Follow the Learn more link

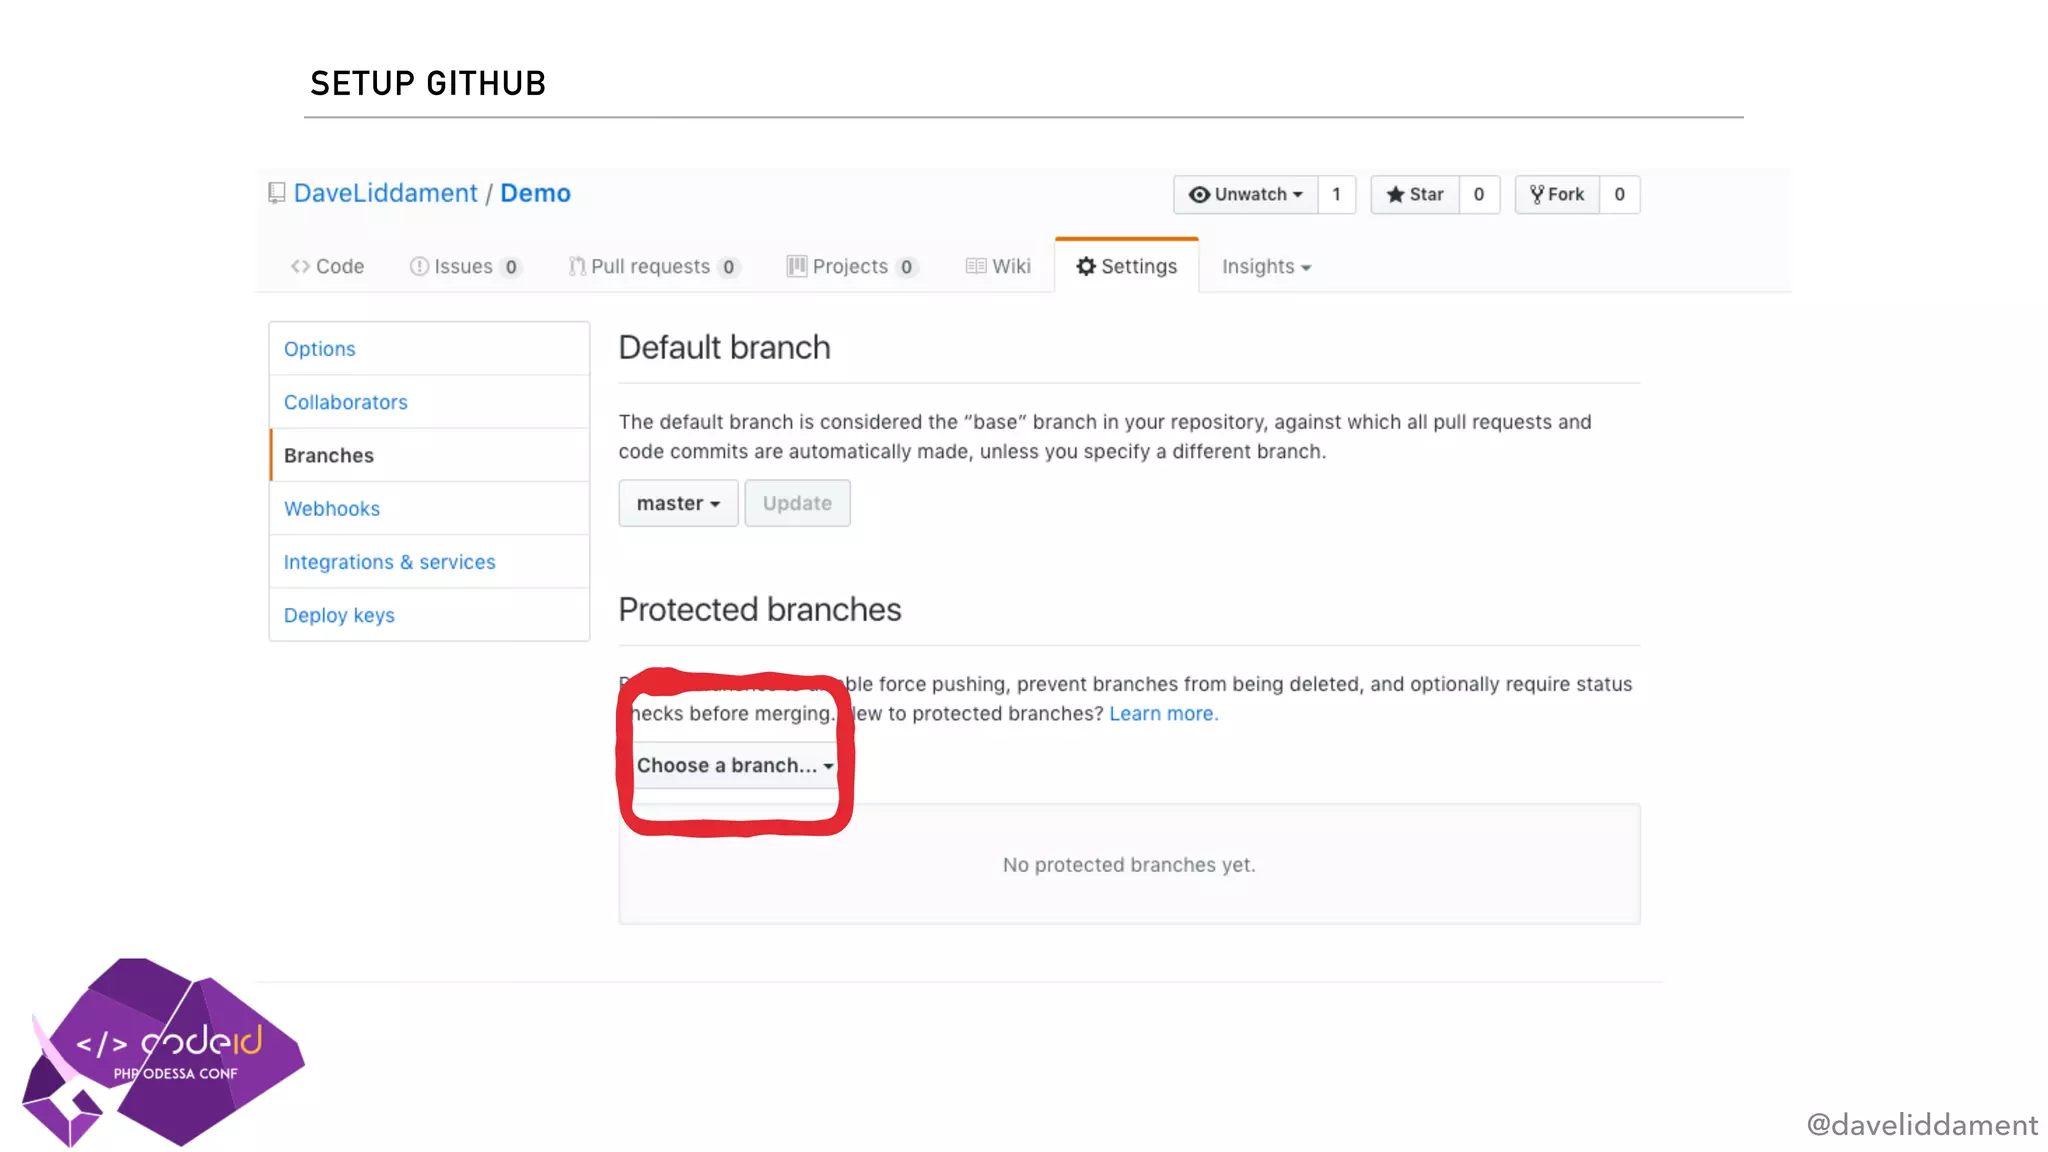click(x=1163, y=713)
